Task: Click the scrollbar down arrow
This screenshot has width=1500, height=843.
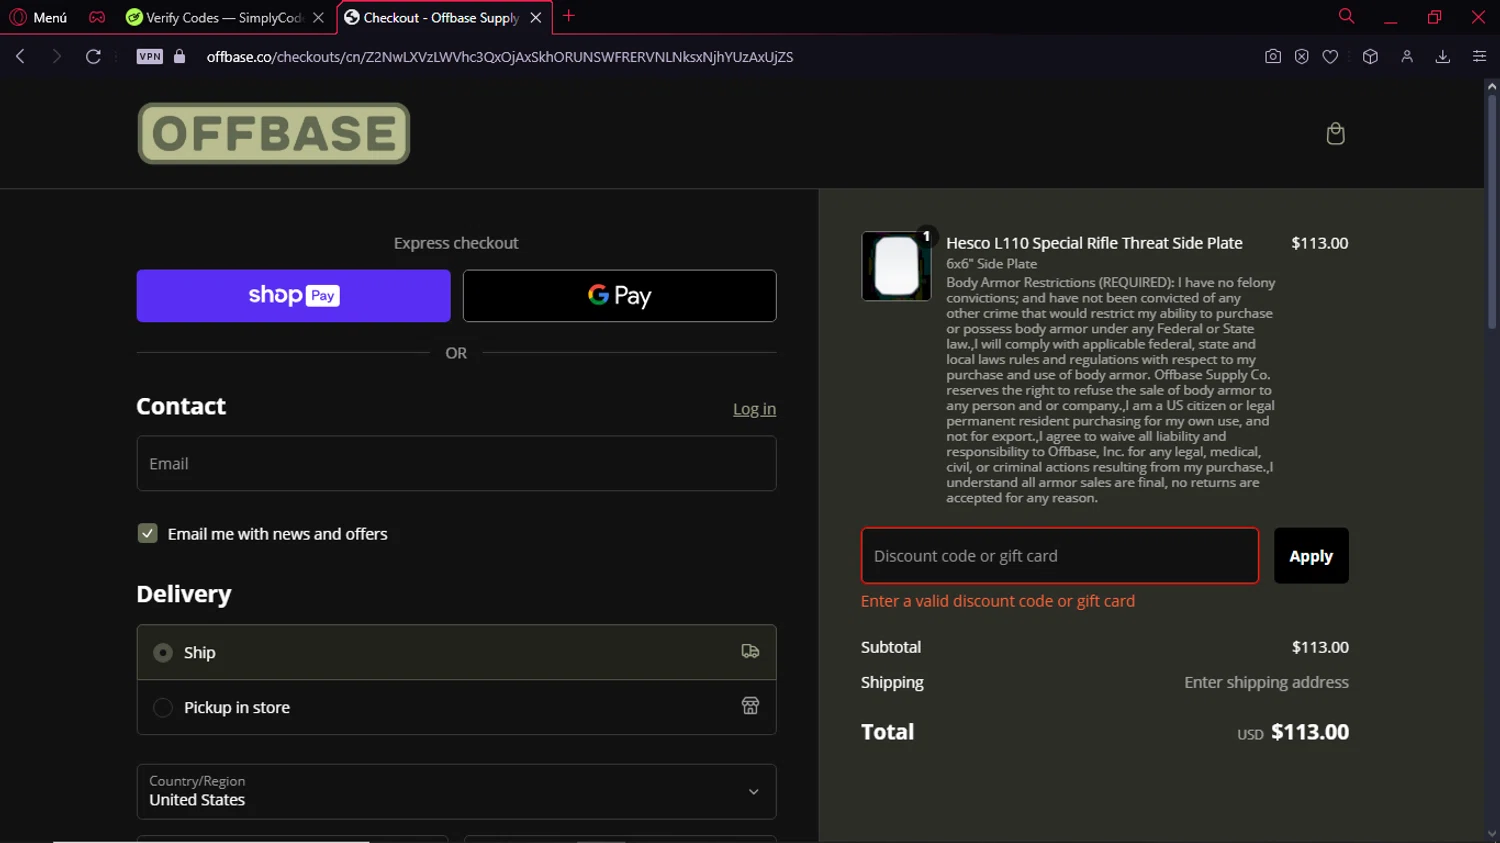Action: click(1491, 834)
